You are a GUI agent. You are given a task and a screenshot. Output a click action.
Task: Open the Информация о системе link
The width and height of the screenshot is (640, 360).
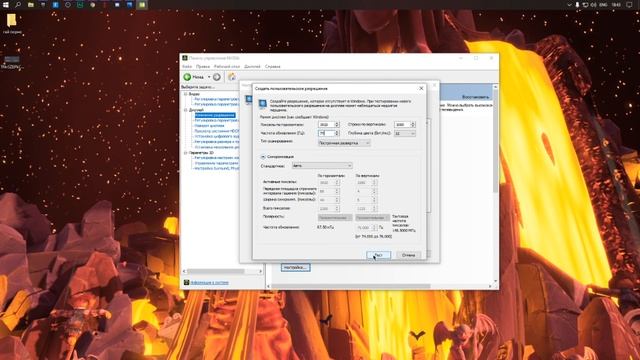click(209, 282)
